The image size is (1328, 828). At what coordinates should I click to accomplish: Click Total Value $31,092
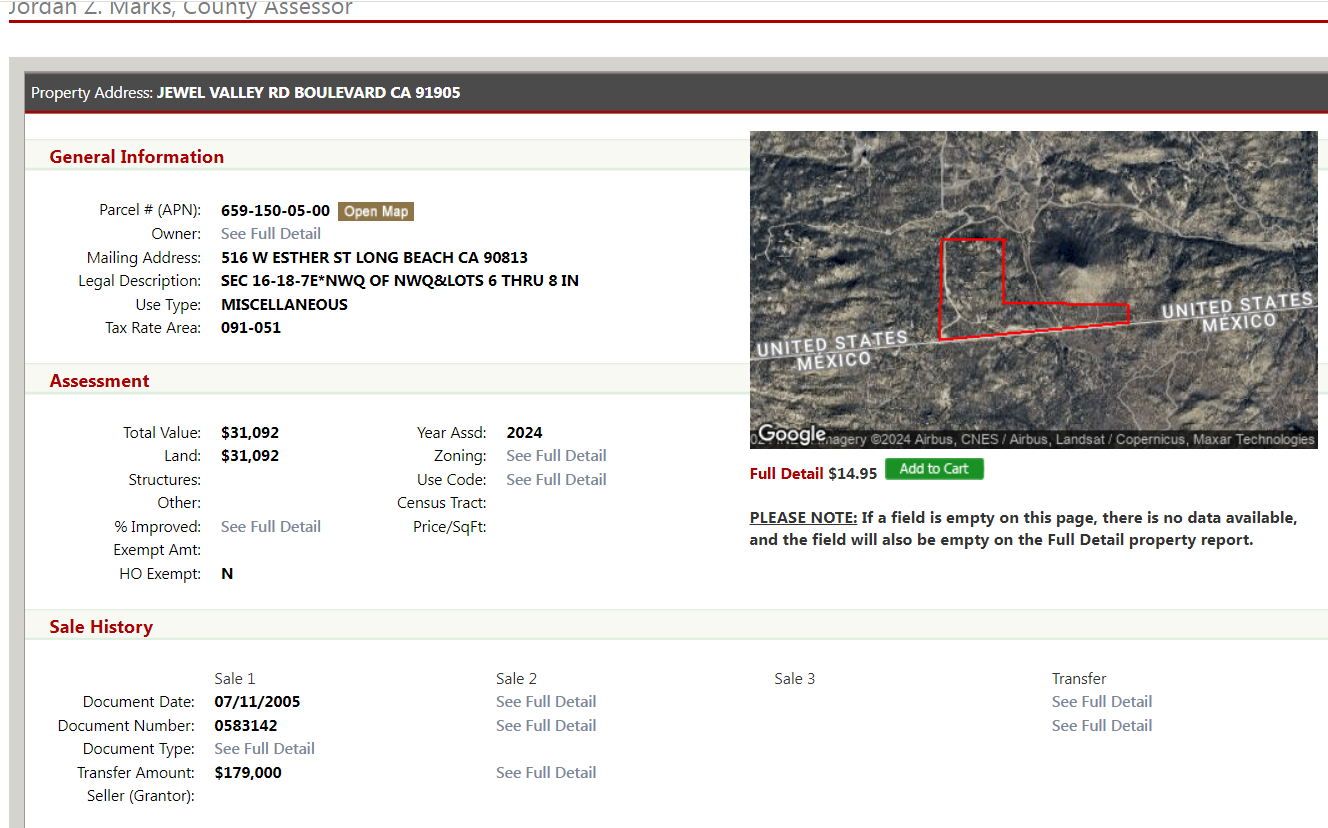point(250,433)
